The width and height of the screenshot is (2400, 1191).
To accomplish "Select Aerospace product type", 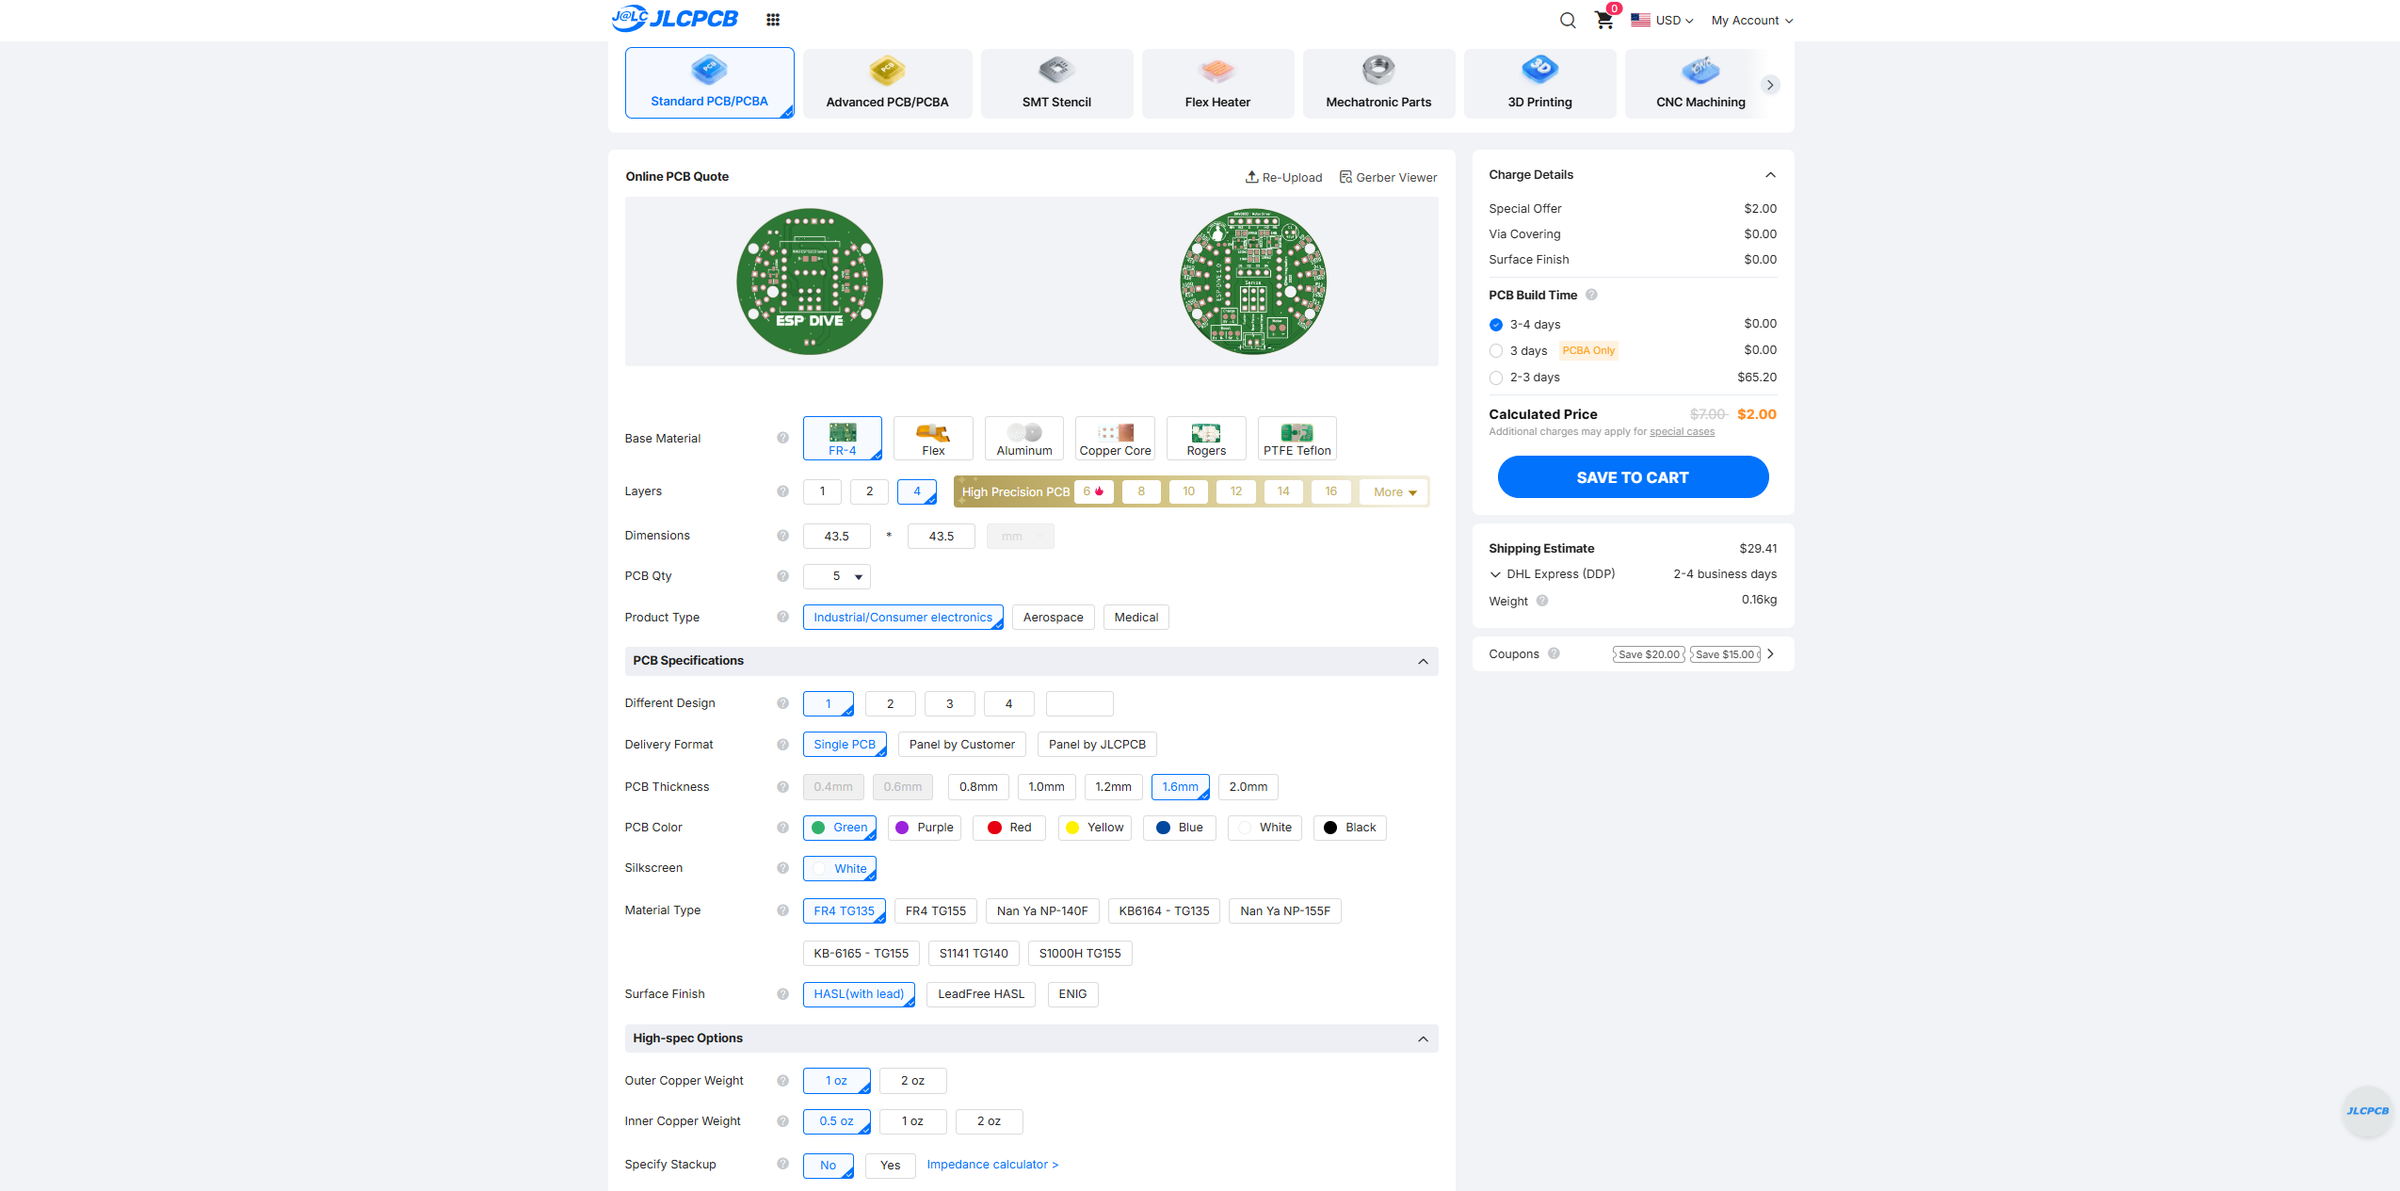I will (x=1053, y=617).
